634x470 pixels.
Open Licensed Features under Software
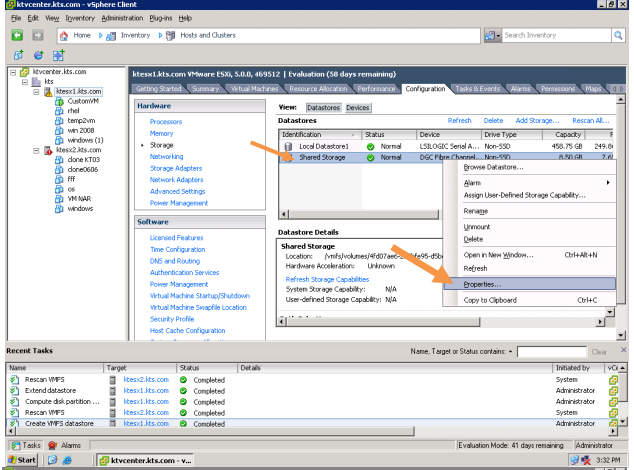pyautogui.click(x=176, y=238)
